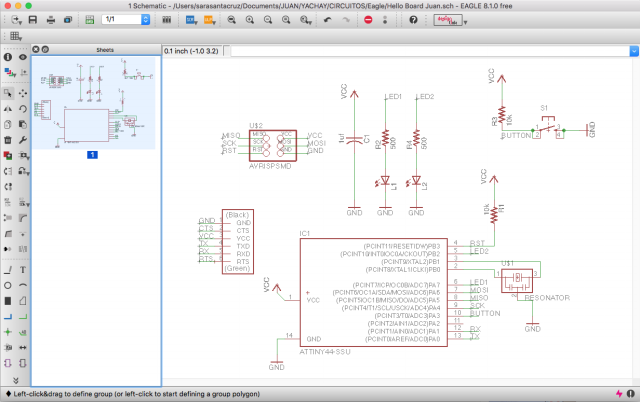640x402 pixels.
Task: Select the Show eye tool
Action: pos(23,57)
